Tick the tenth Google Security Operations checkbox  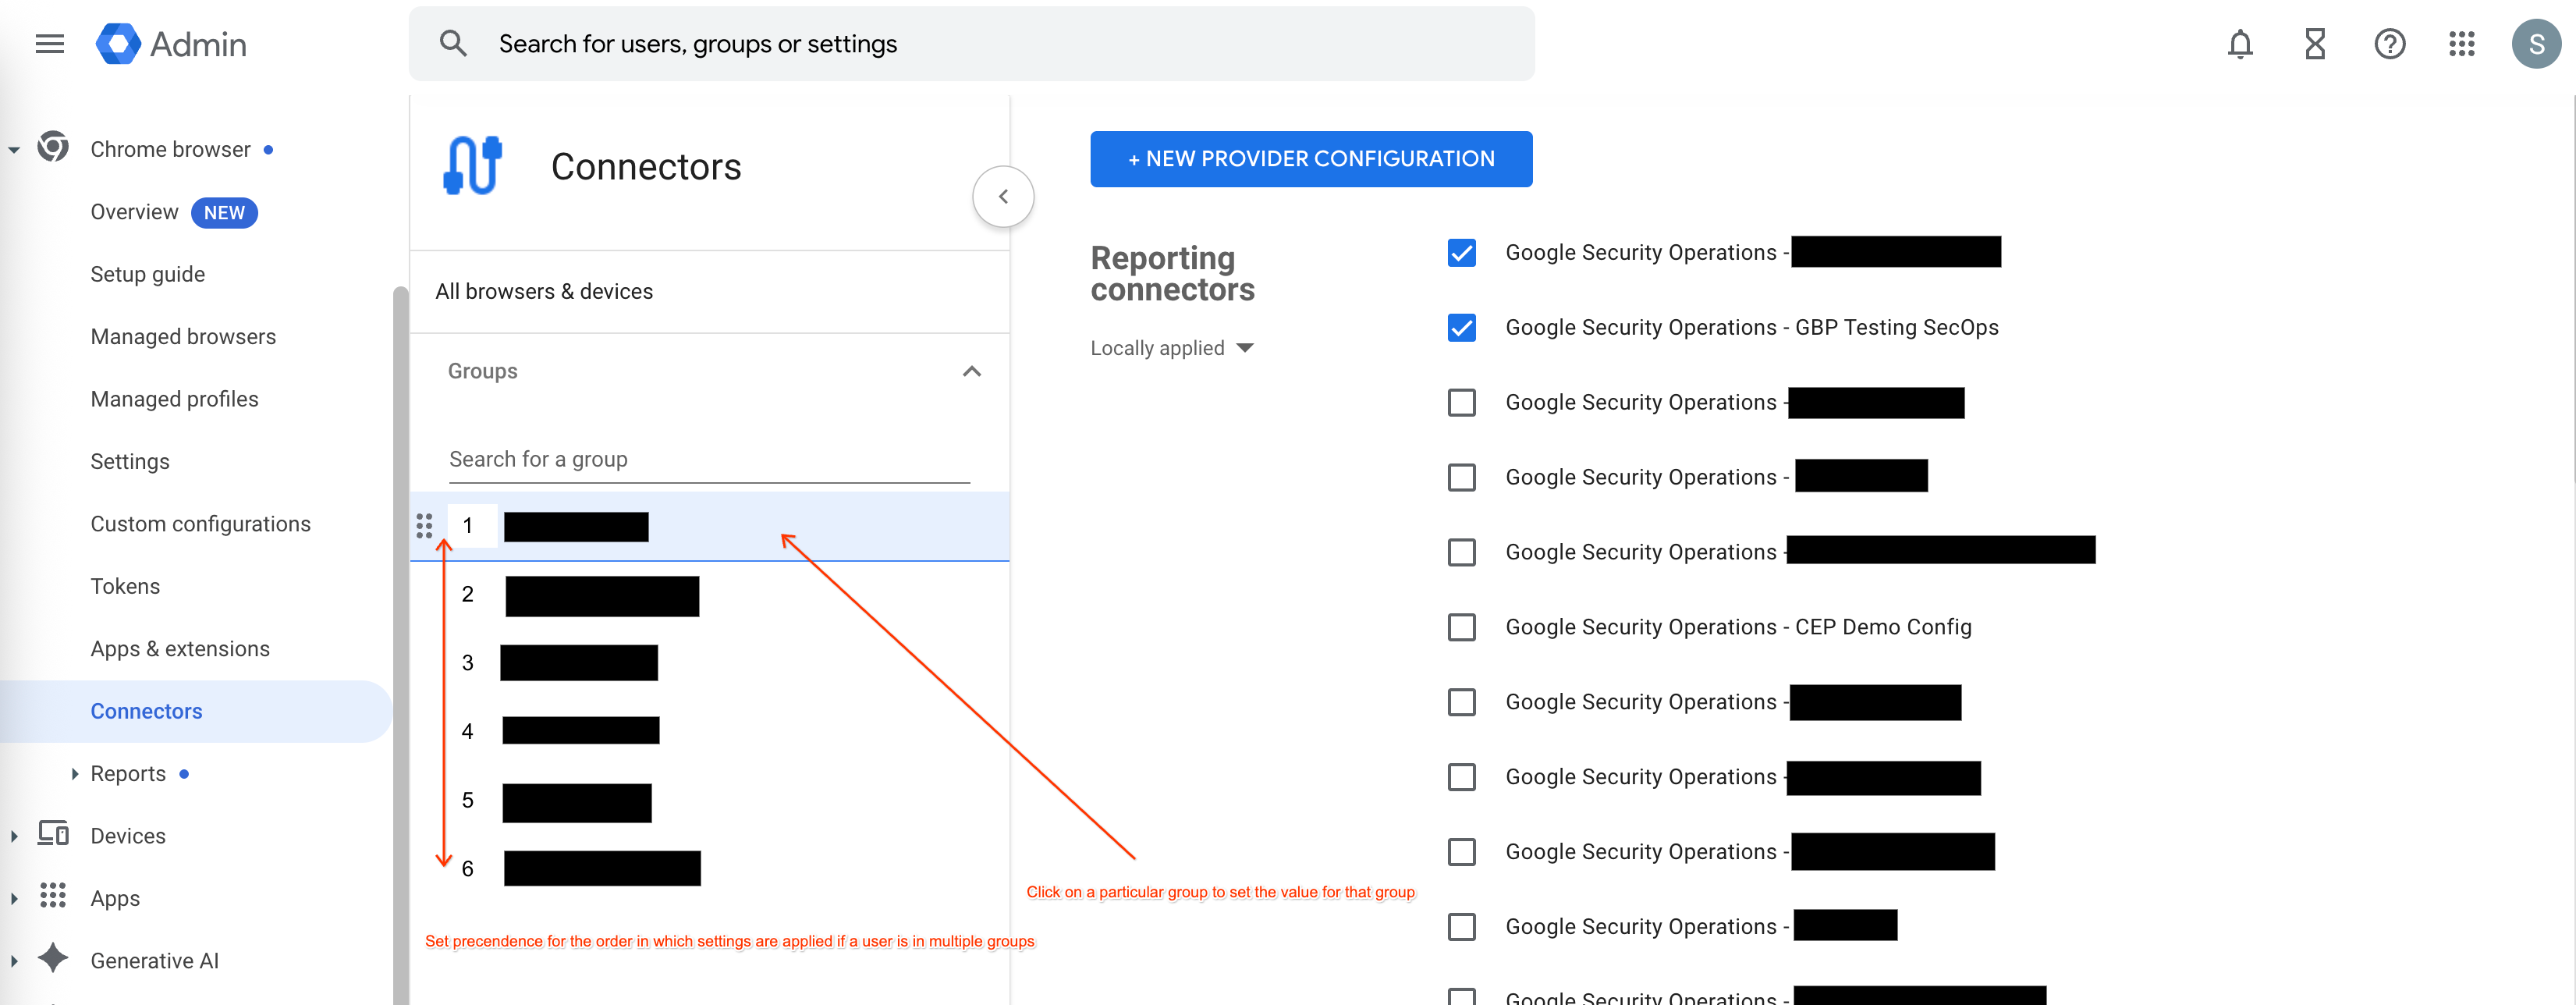pyautogui.click(x=1462, y=927)
